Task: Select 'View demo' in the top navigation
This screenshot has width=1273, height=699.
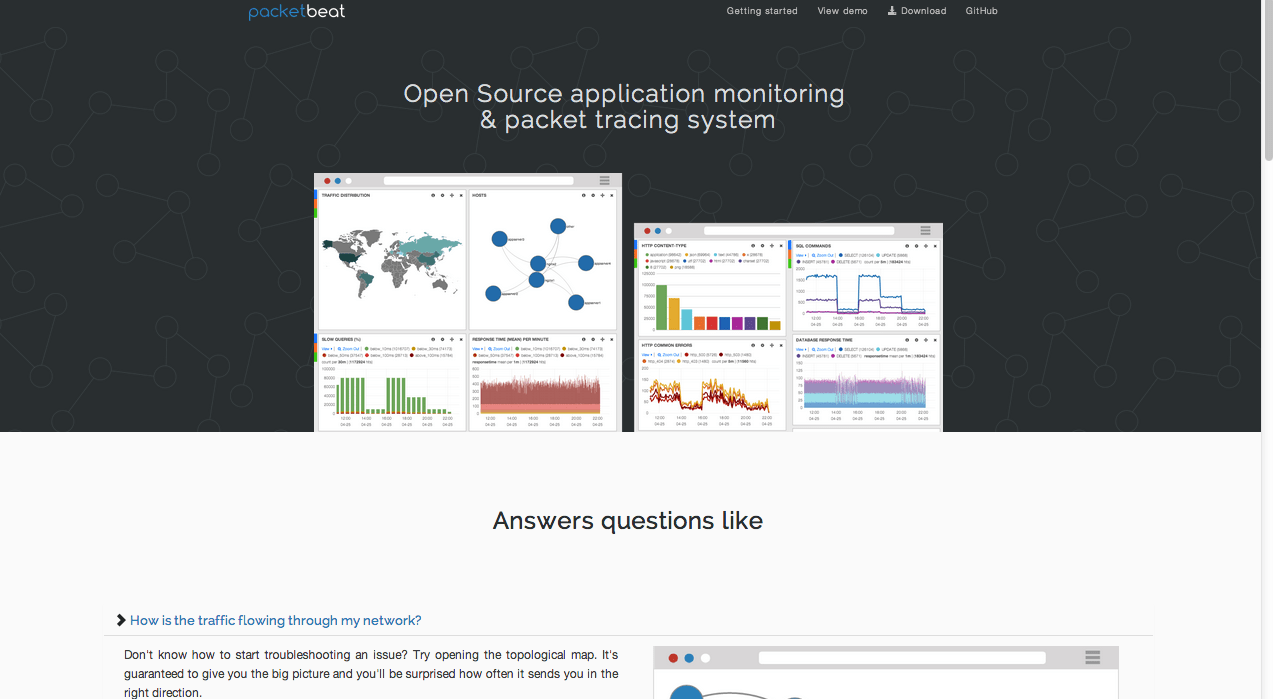Action: (x=842, y=11)
